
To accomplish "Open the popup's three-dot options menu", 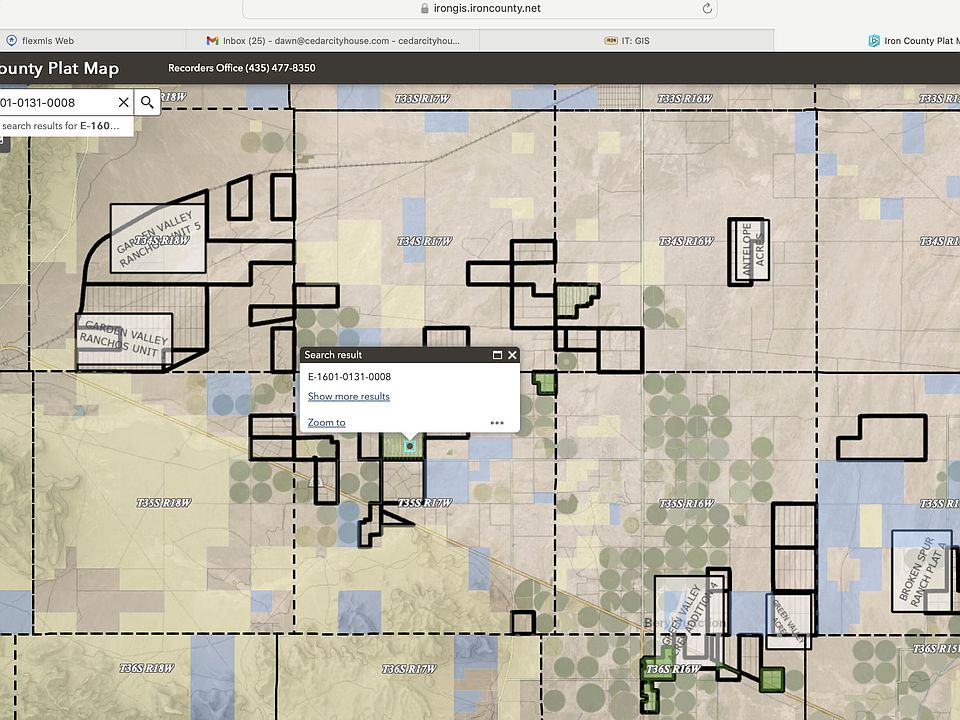I will pyautogui.click(x=497, y=422).
